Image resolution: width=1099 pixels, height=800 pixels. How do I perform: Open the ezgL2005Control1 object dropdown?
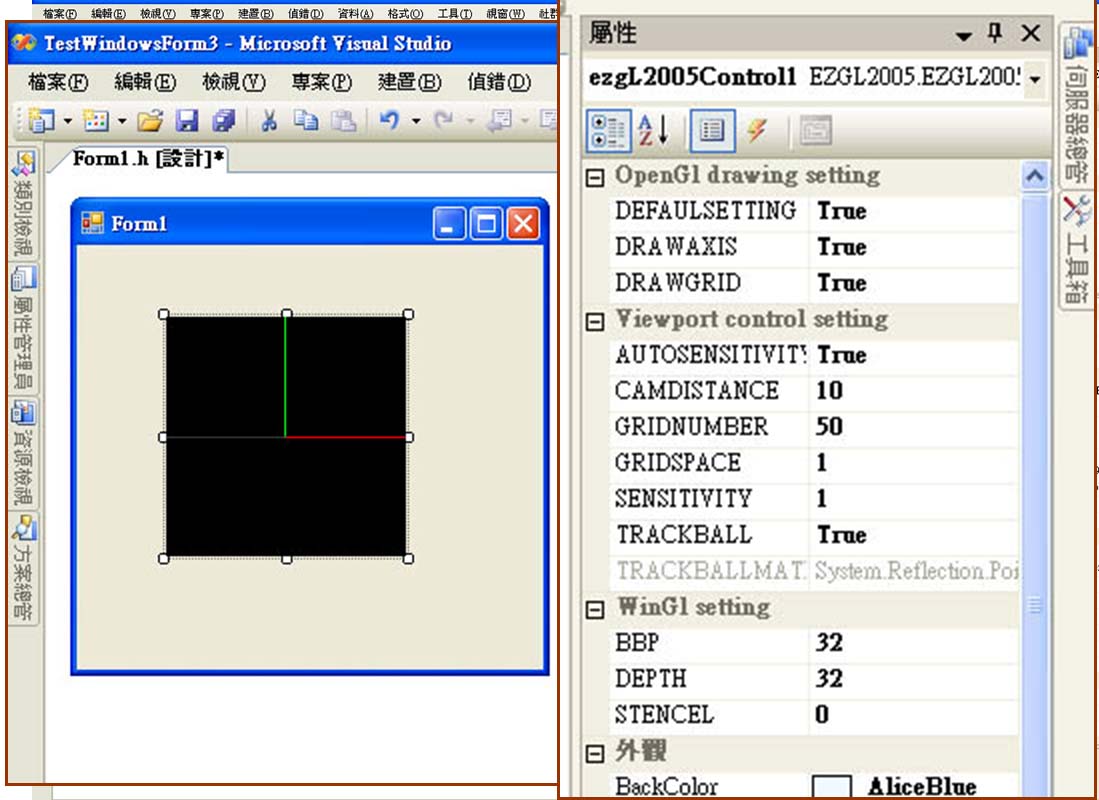1033,78
